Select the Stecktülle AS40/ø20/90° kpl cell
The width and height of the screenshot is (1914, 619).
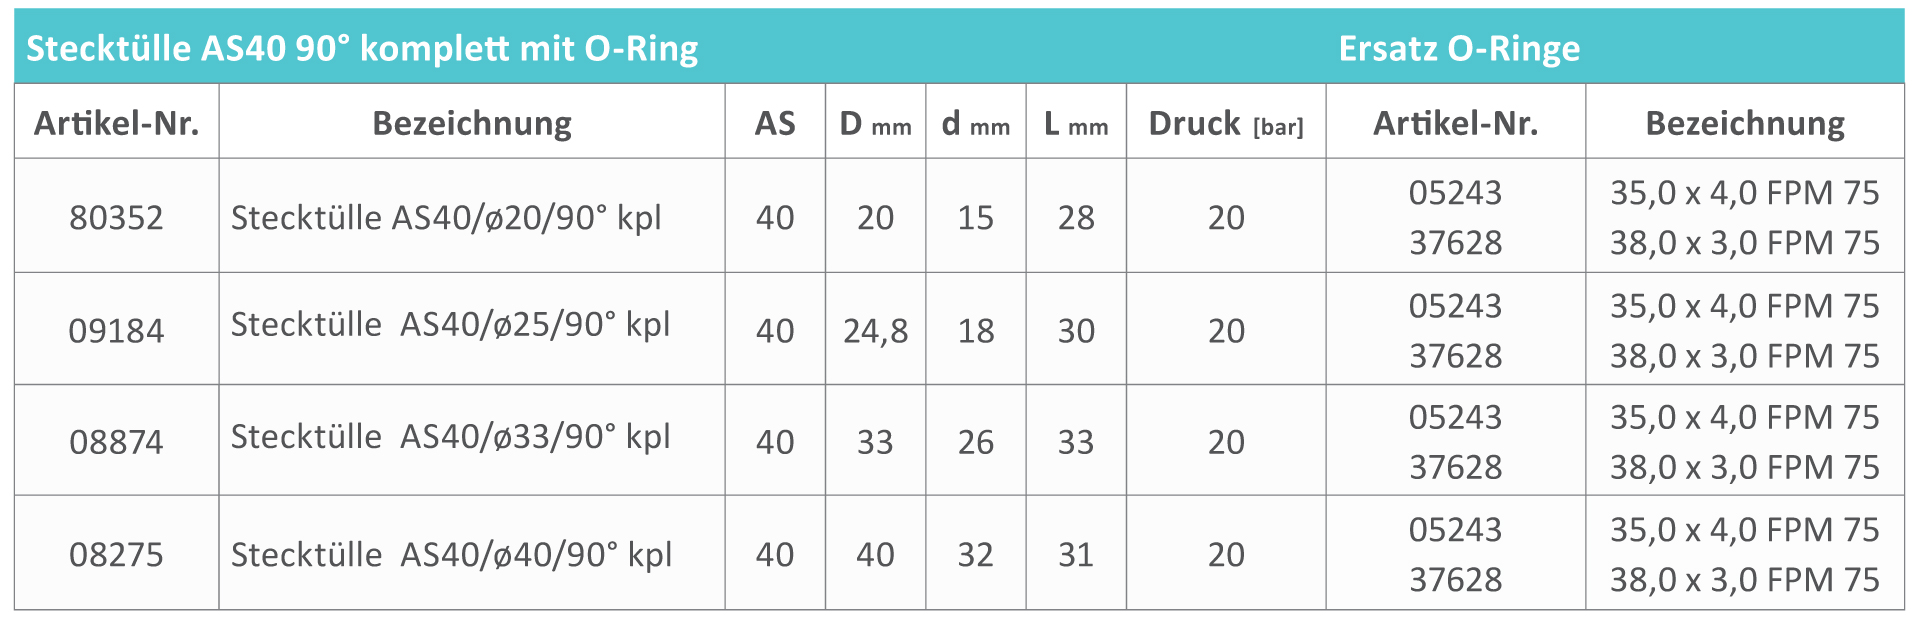(x=446, y=217)
